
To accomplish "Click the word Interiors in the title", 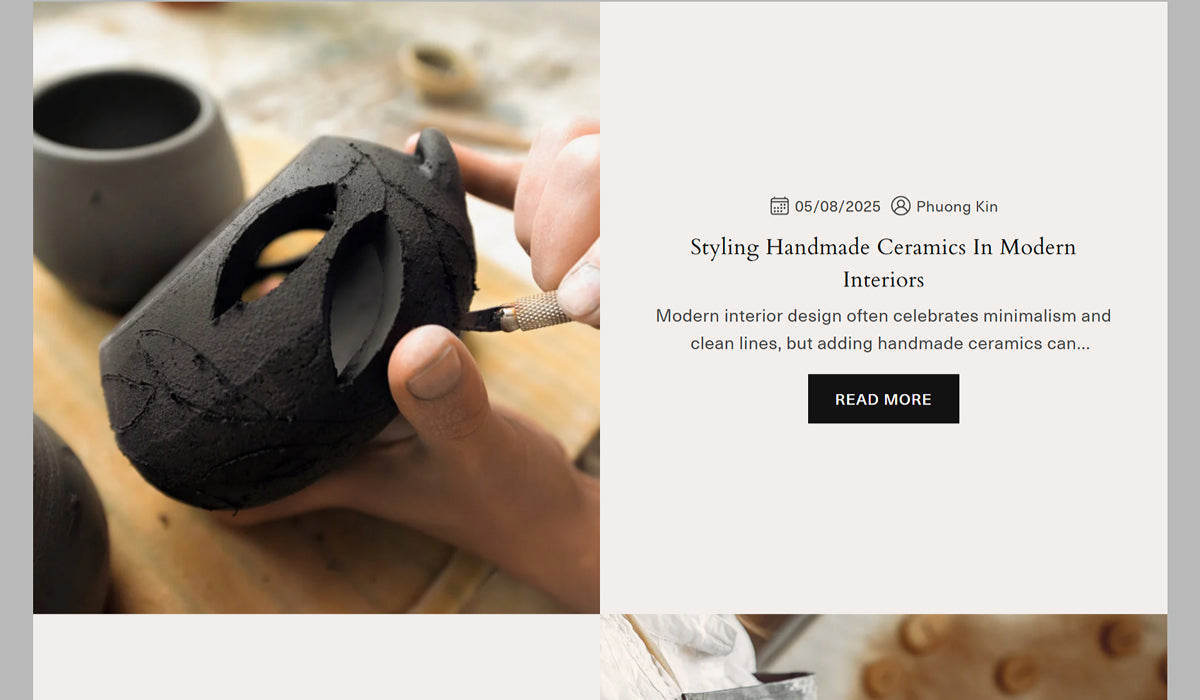I will (883, 279).
